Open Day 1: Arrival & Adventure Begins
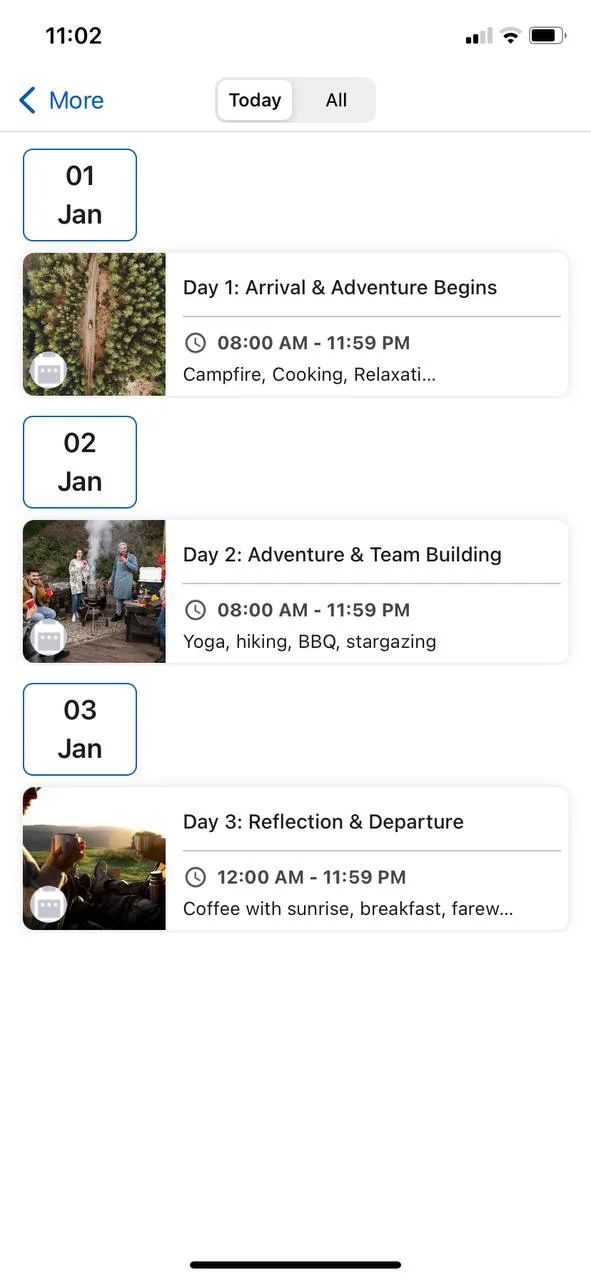Screen dimensions: 591x1280 pyautogui.click(x=296, y=324)
